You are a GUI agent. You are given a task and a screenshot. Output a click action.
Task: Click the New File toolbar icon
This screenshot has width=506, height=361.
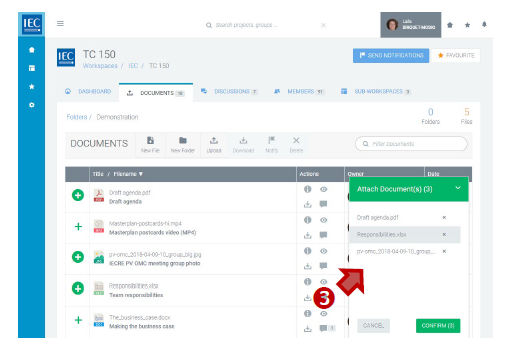[150, 144]
